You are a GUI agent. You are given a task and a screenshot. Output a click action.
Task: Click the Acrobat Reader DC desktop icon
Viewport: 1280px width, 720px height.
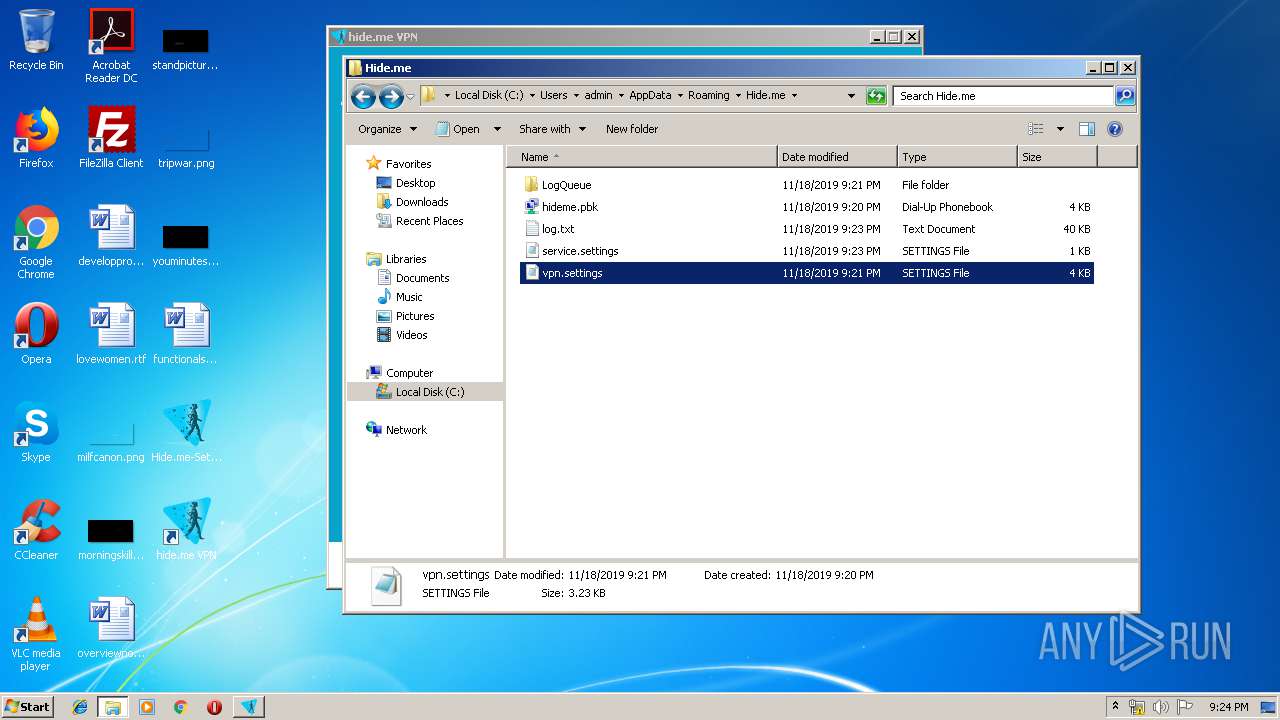click(x=111, y=46)
